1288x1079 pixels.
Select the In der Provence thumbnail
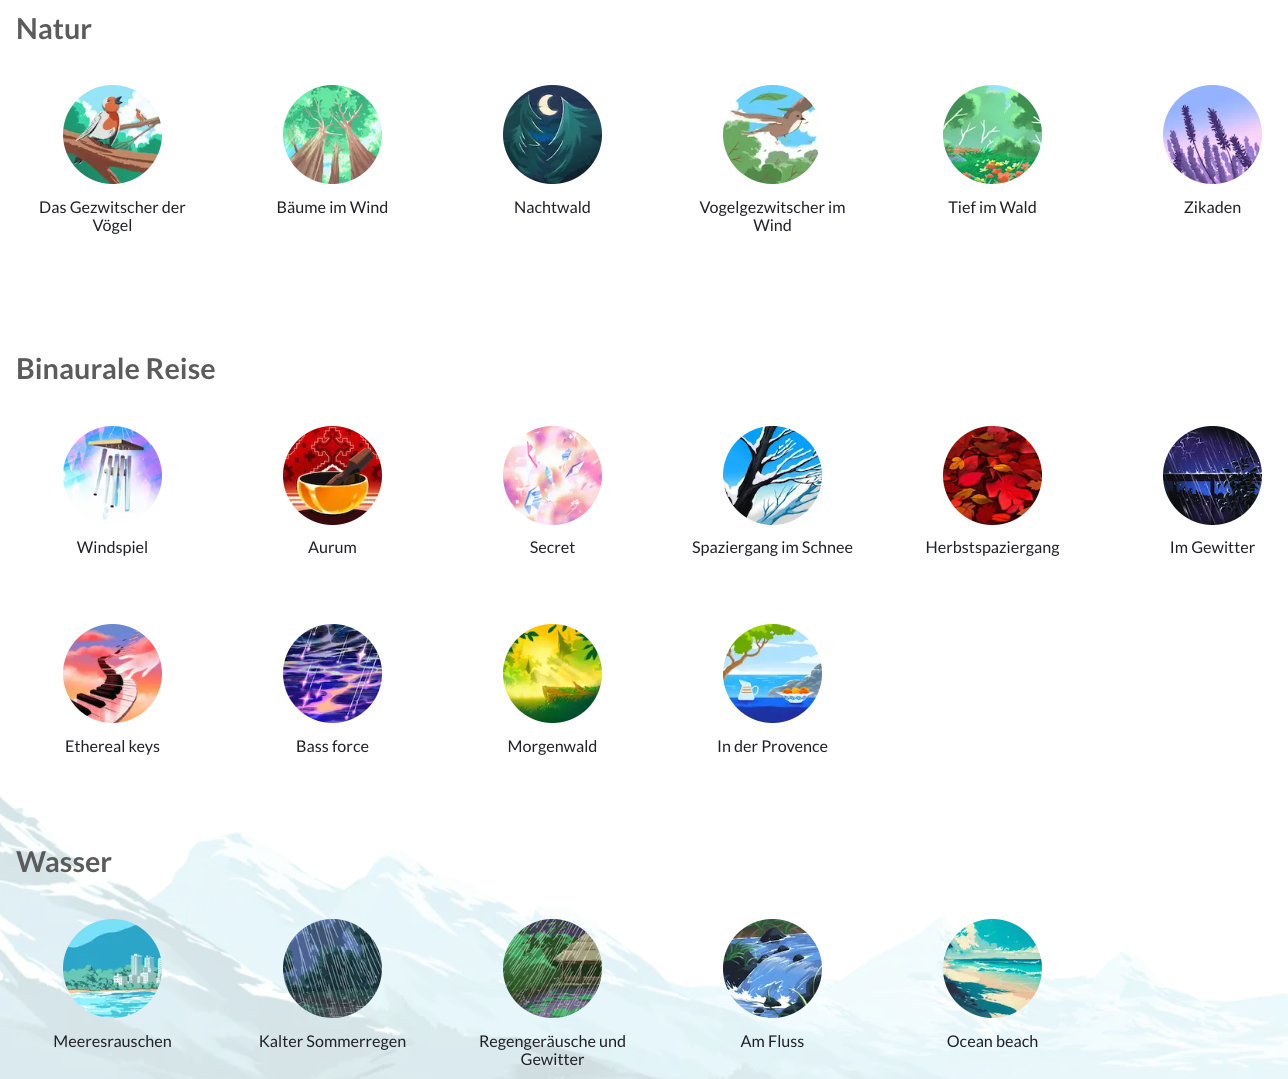coord(772,673)
